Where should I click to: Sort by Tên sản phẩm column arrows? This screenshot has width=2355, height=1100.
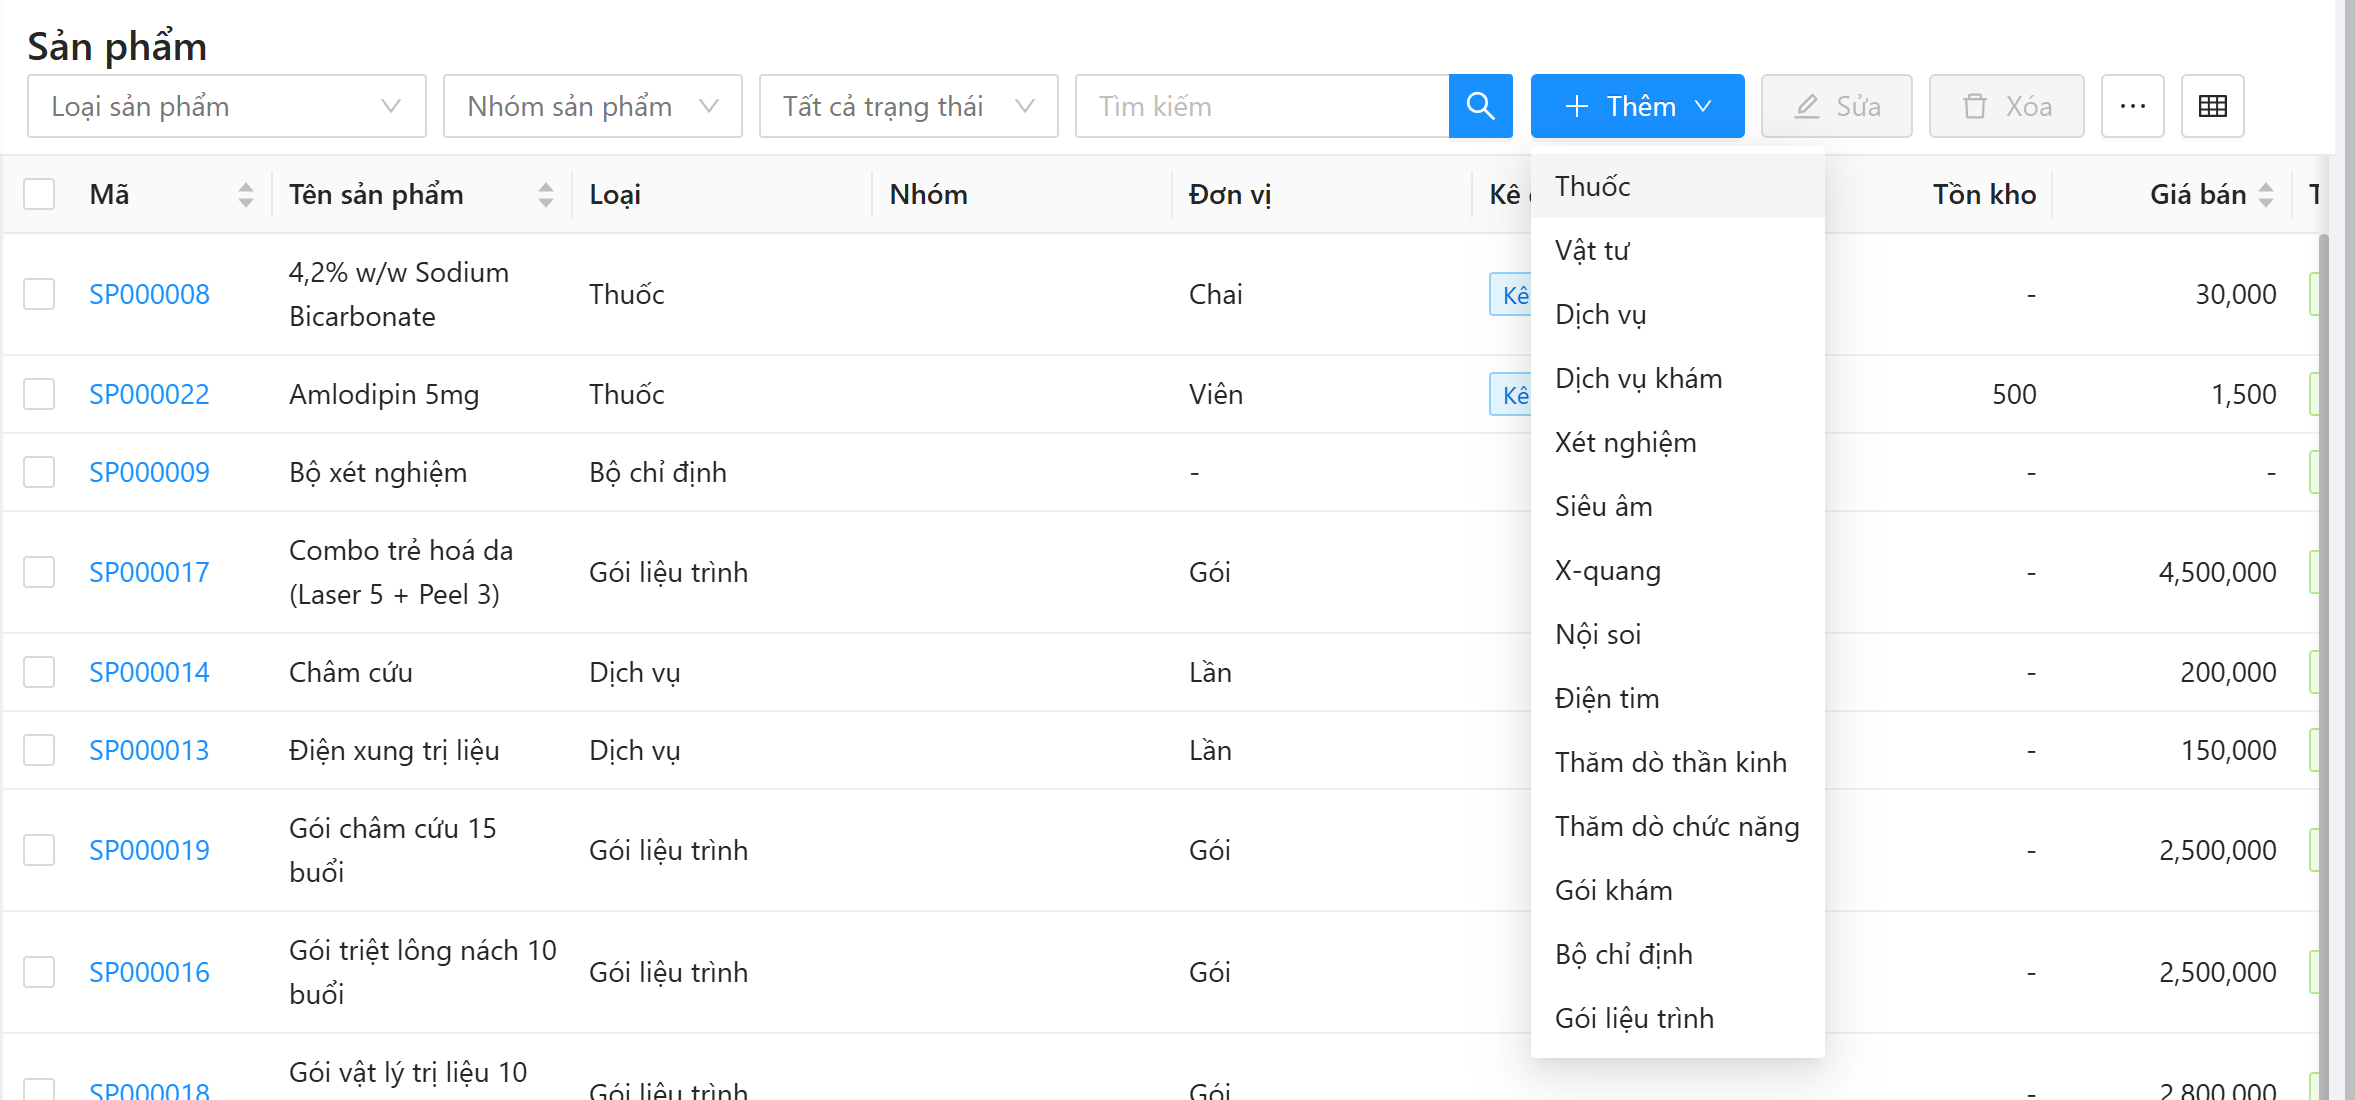pos(546,195)
